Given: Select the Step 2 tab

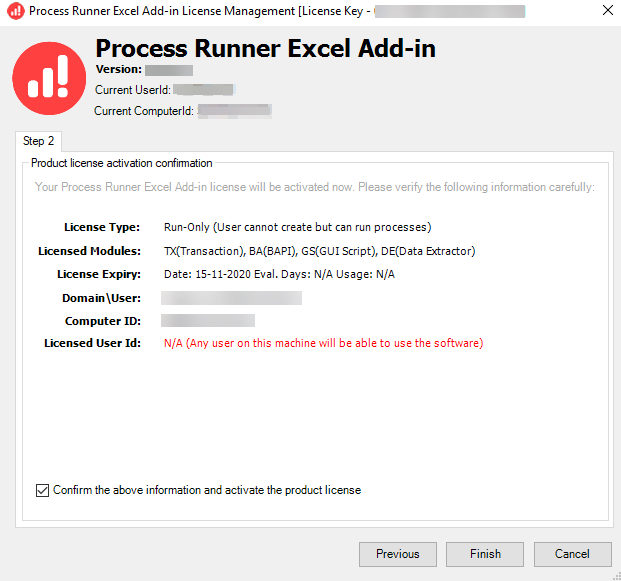Looking at the screenshot, I should pos(38,141).
